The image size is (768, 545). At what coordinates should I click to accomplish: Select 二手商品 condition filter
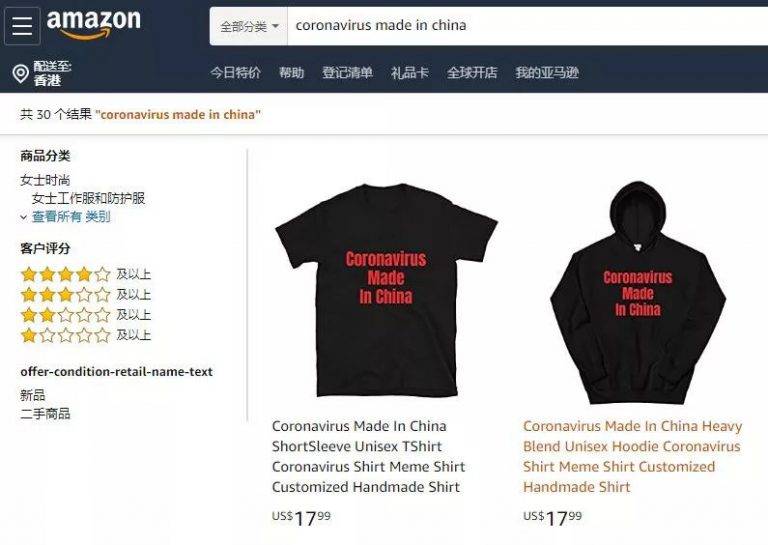45,414
